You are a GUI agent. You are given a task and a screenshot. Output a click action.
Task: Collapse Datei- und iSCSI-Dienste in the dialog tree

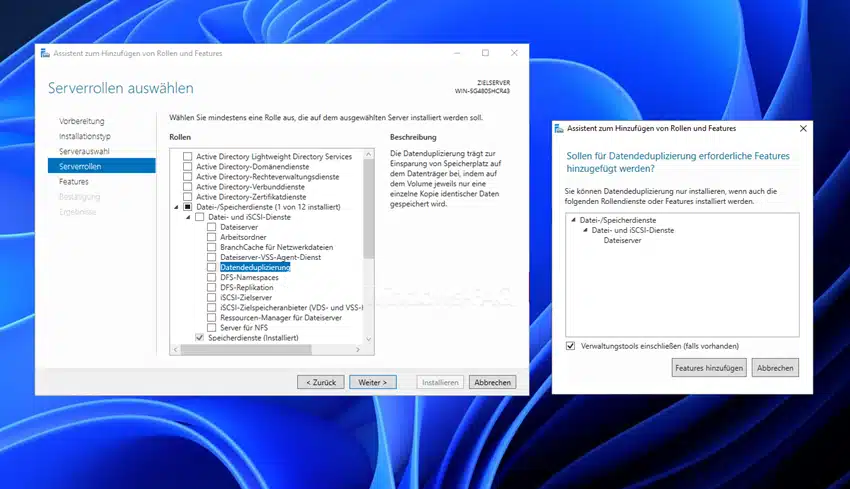click(x=585, y=230)
